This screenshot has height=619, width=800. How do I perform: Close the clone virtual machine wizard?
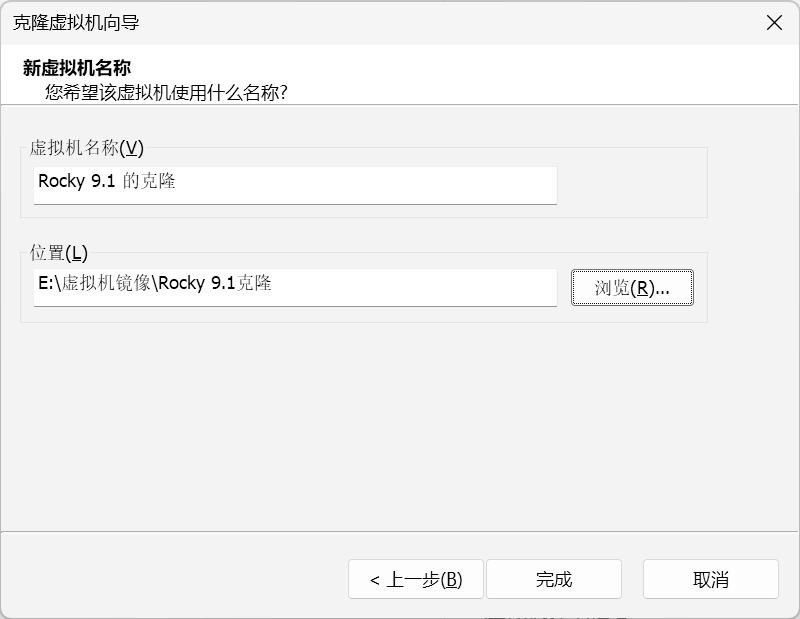tap(773, 23)
